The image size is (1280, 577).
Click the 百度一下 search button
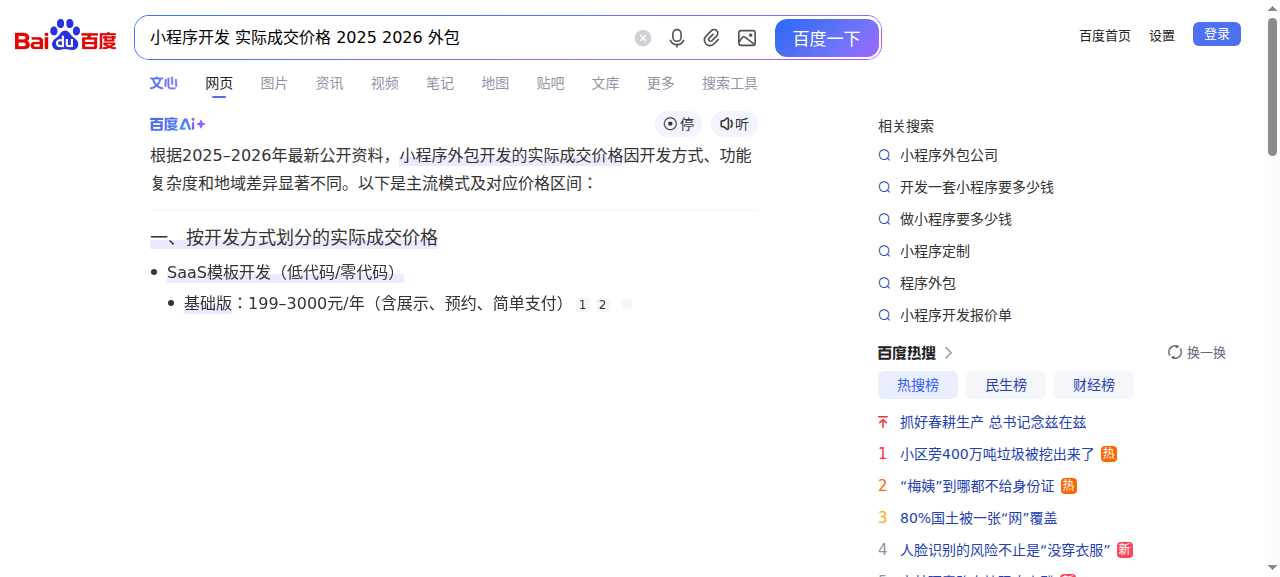(x=826, y=38)
